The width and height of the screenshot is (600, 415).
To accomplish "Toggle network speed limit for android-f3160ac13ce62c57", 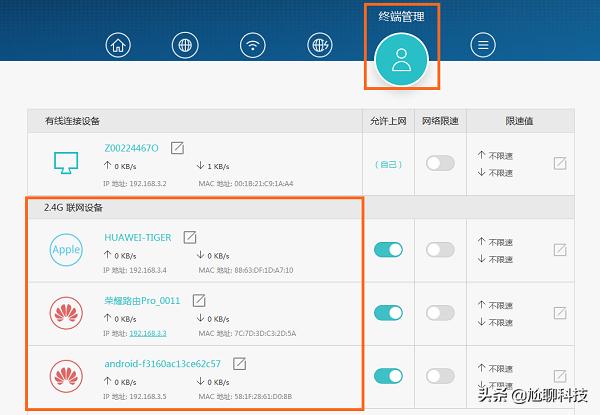I will 440,376.
